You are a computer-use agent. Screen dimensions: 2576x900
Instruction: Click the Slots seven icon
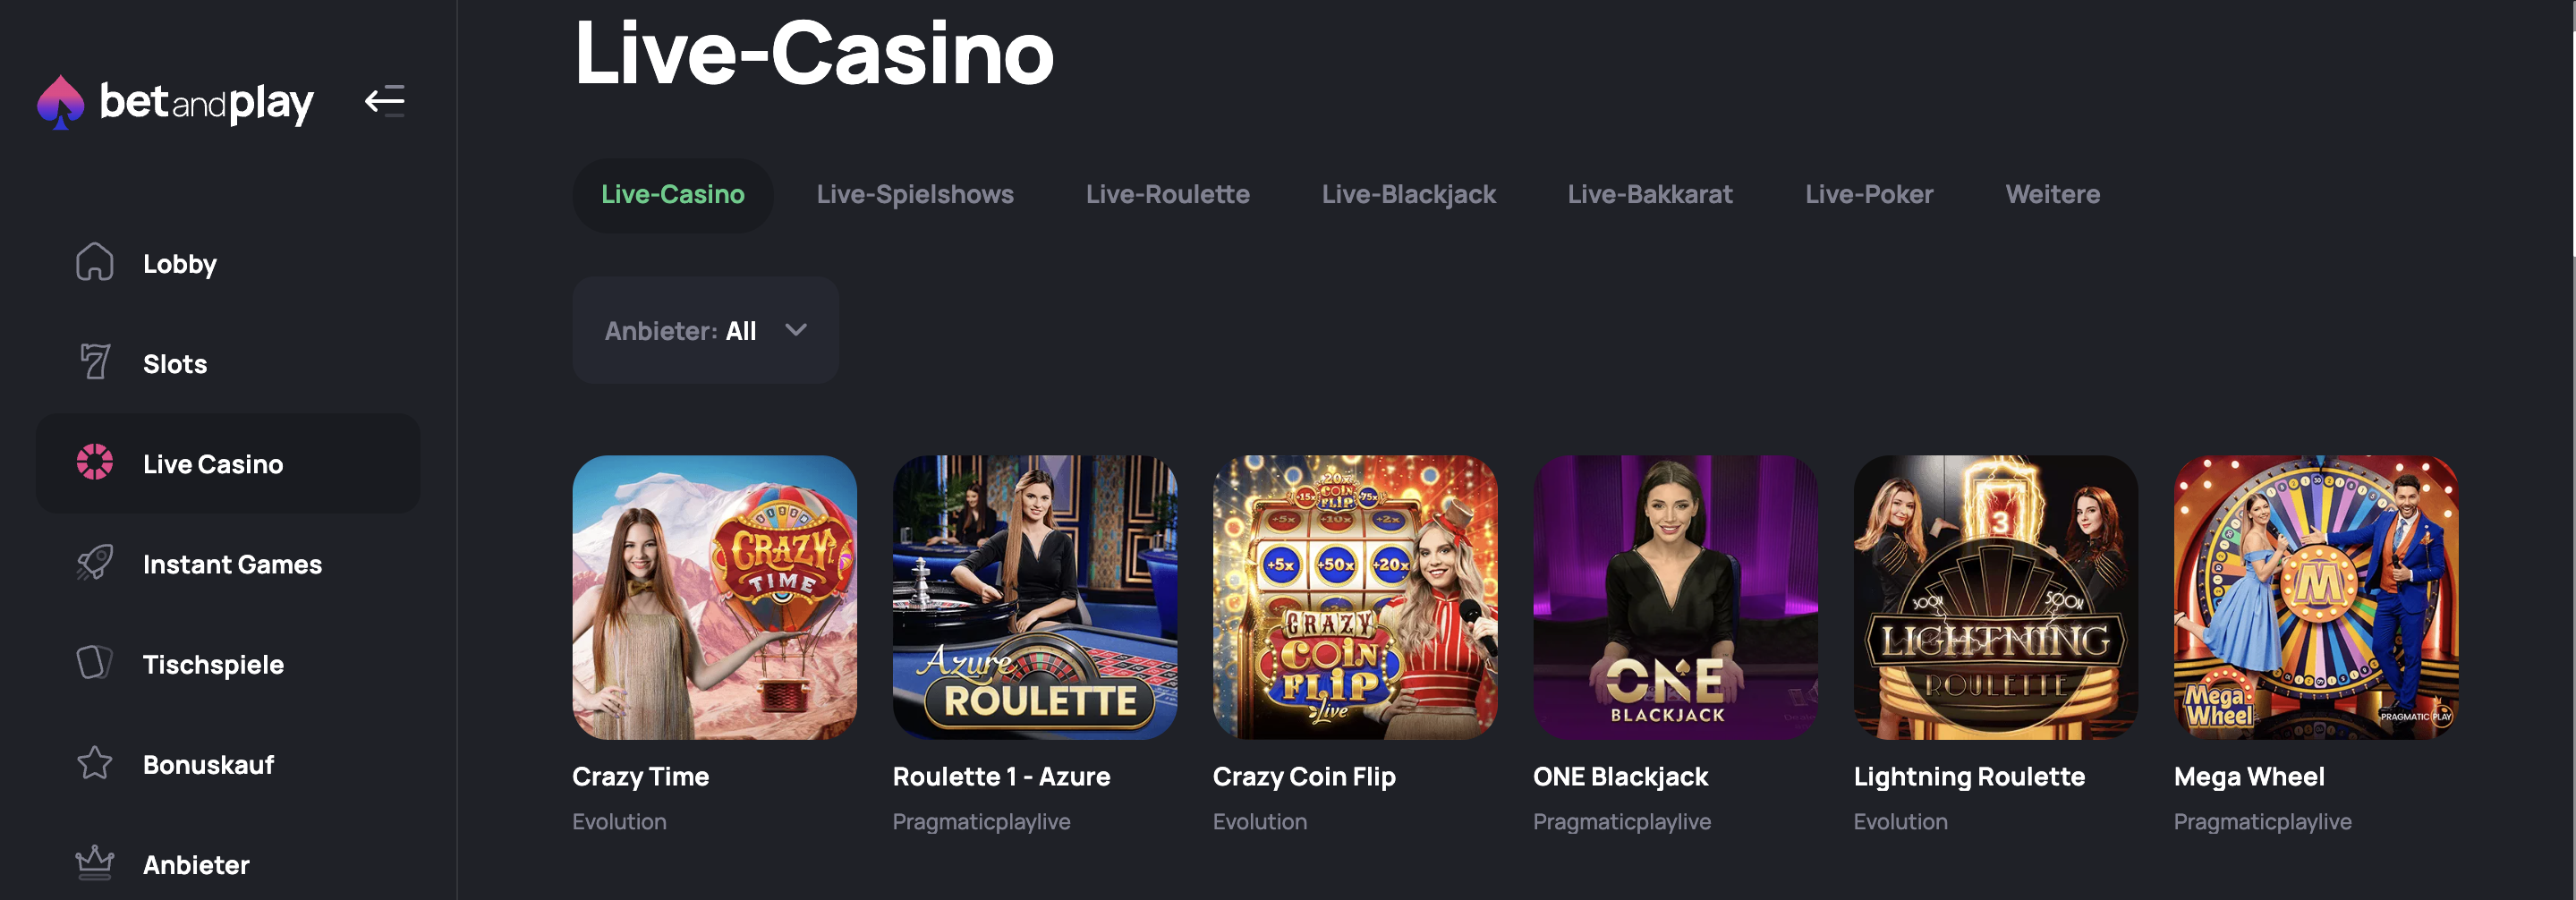(x=95, y=362)
